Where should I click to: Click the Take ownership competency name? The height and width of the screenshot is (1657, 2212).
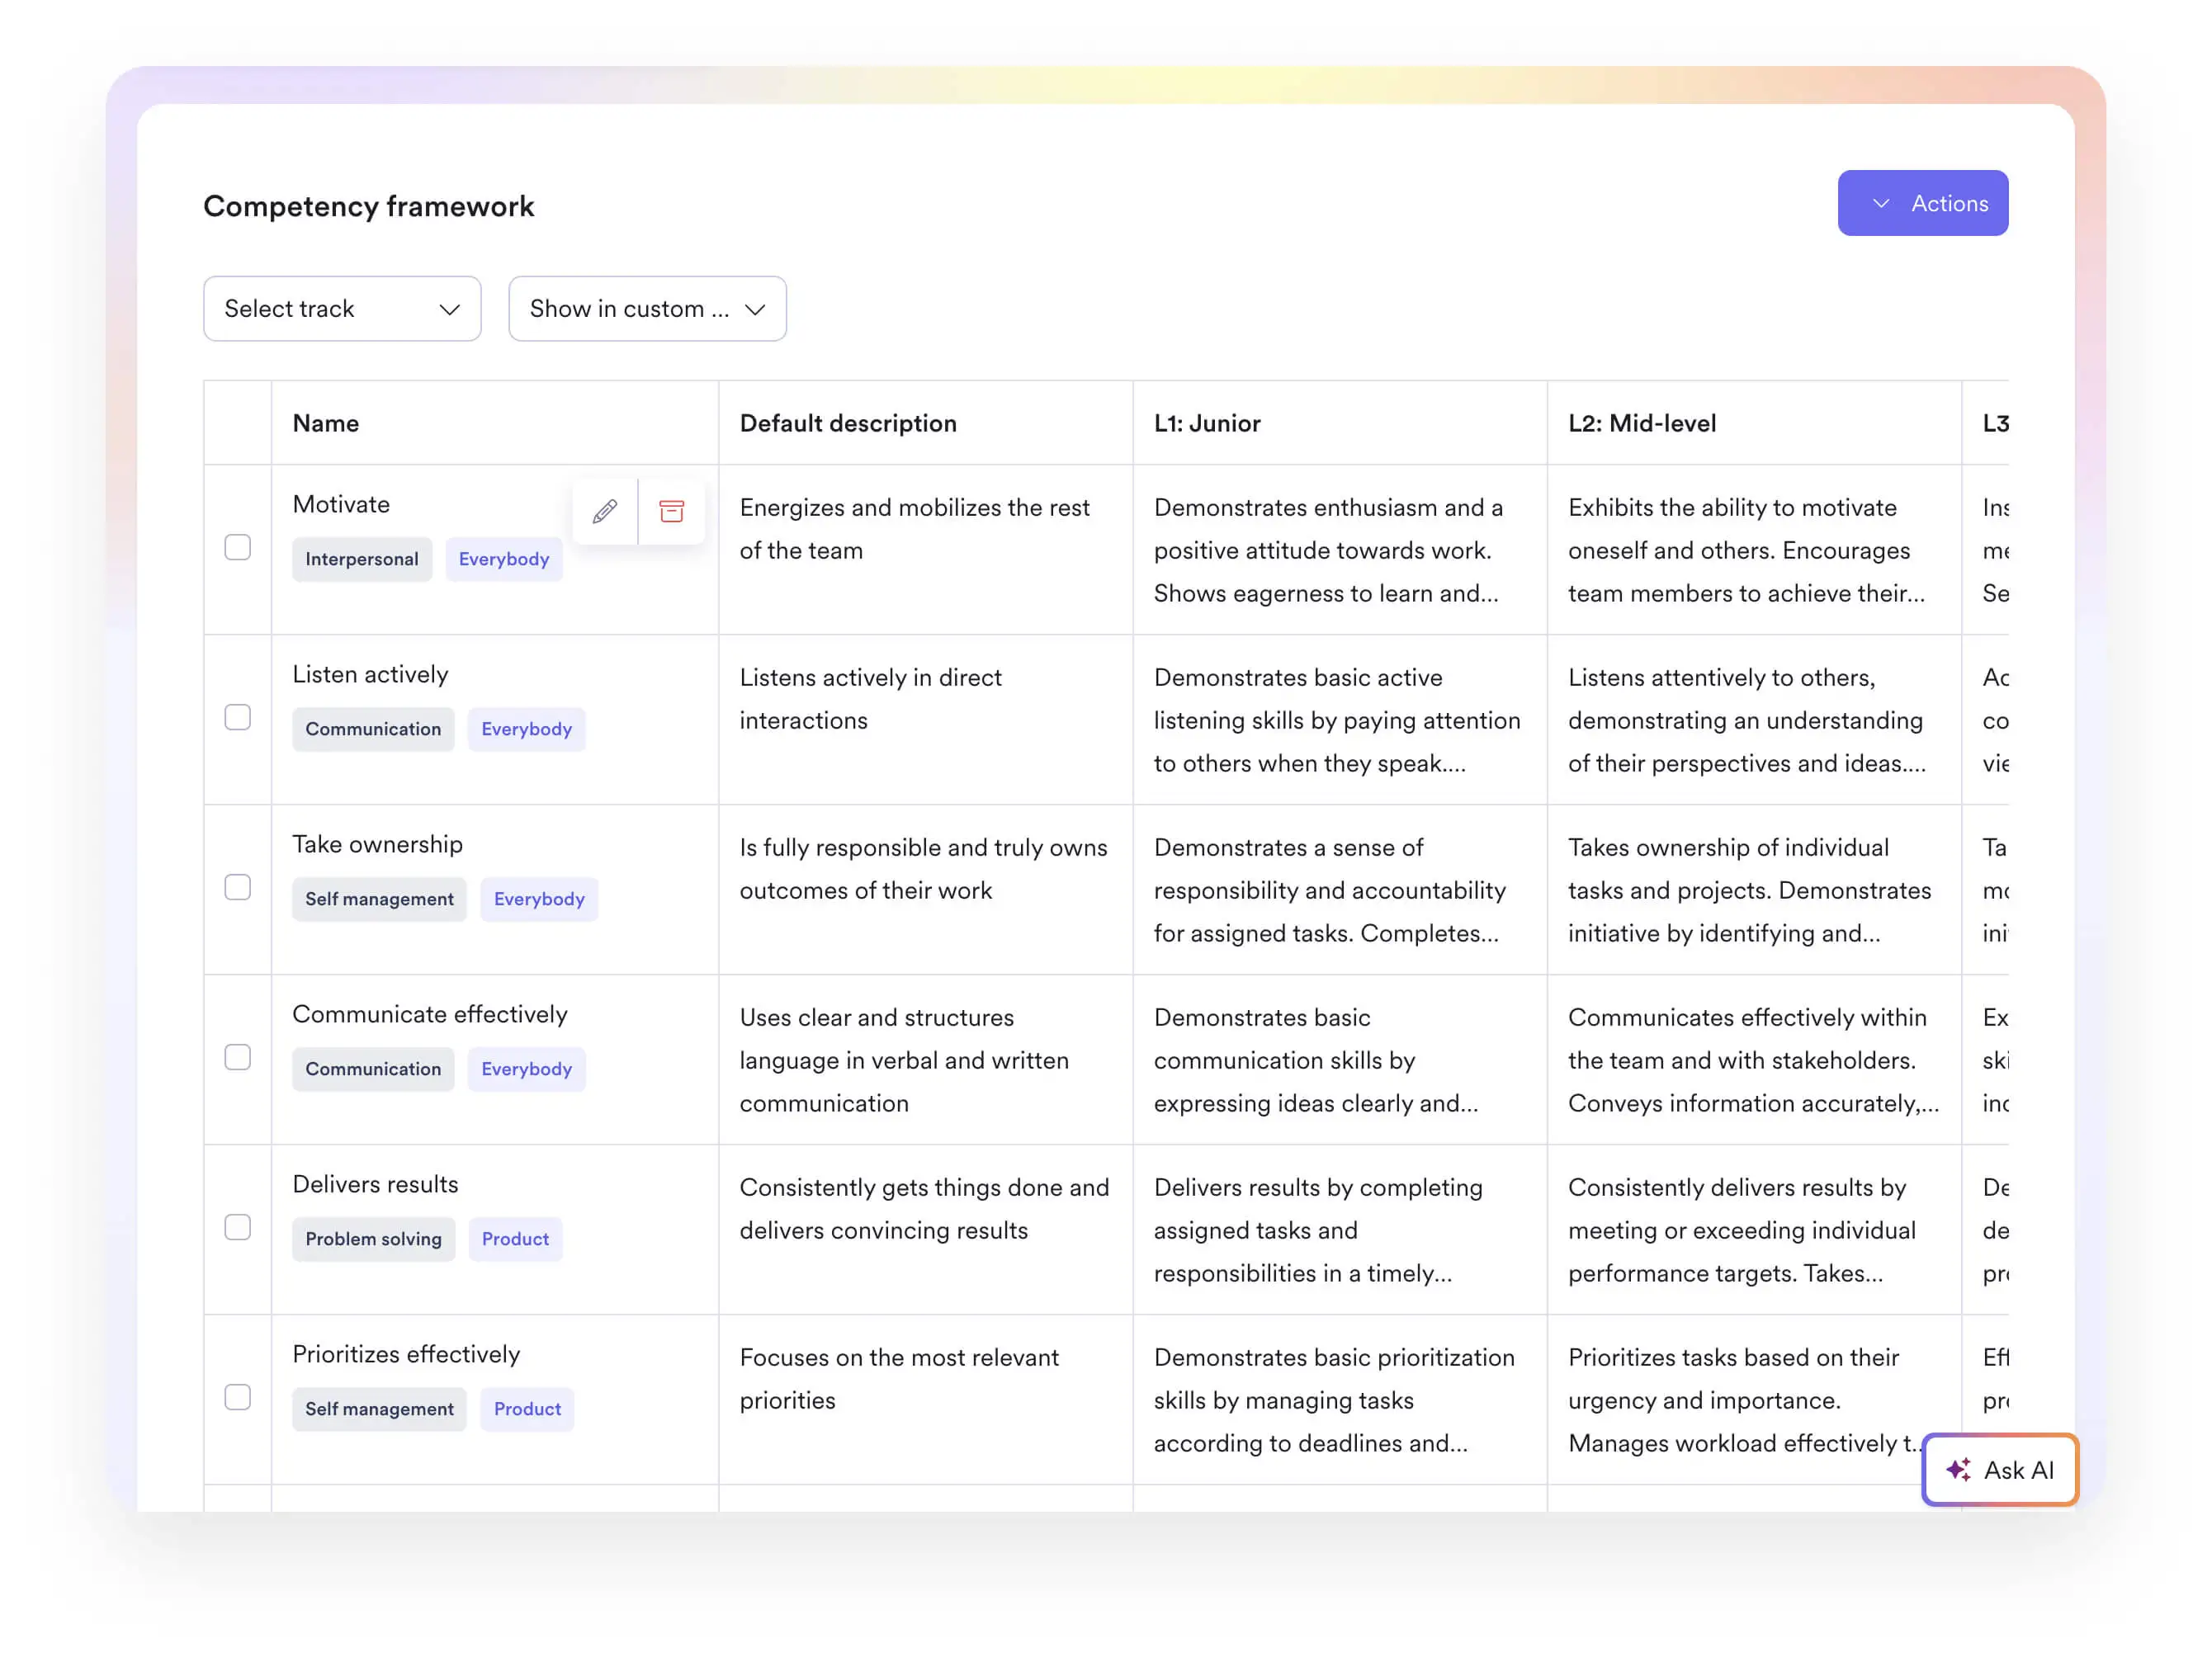377,844
